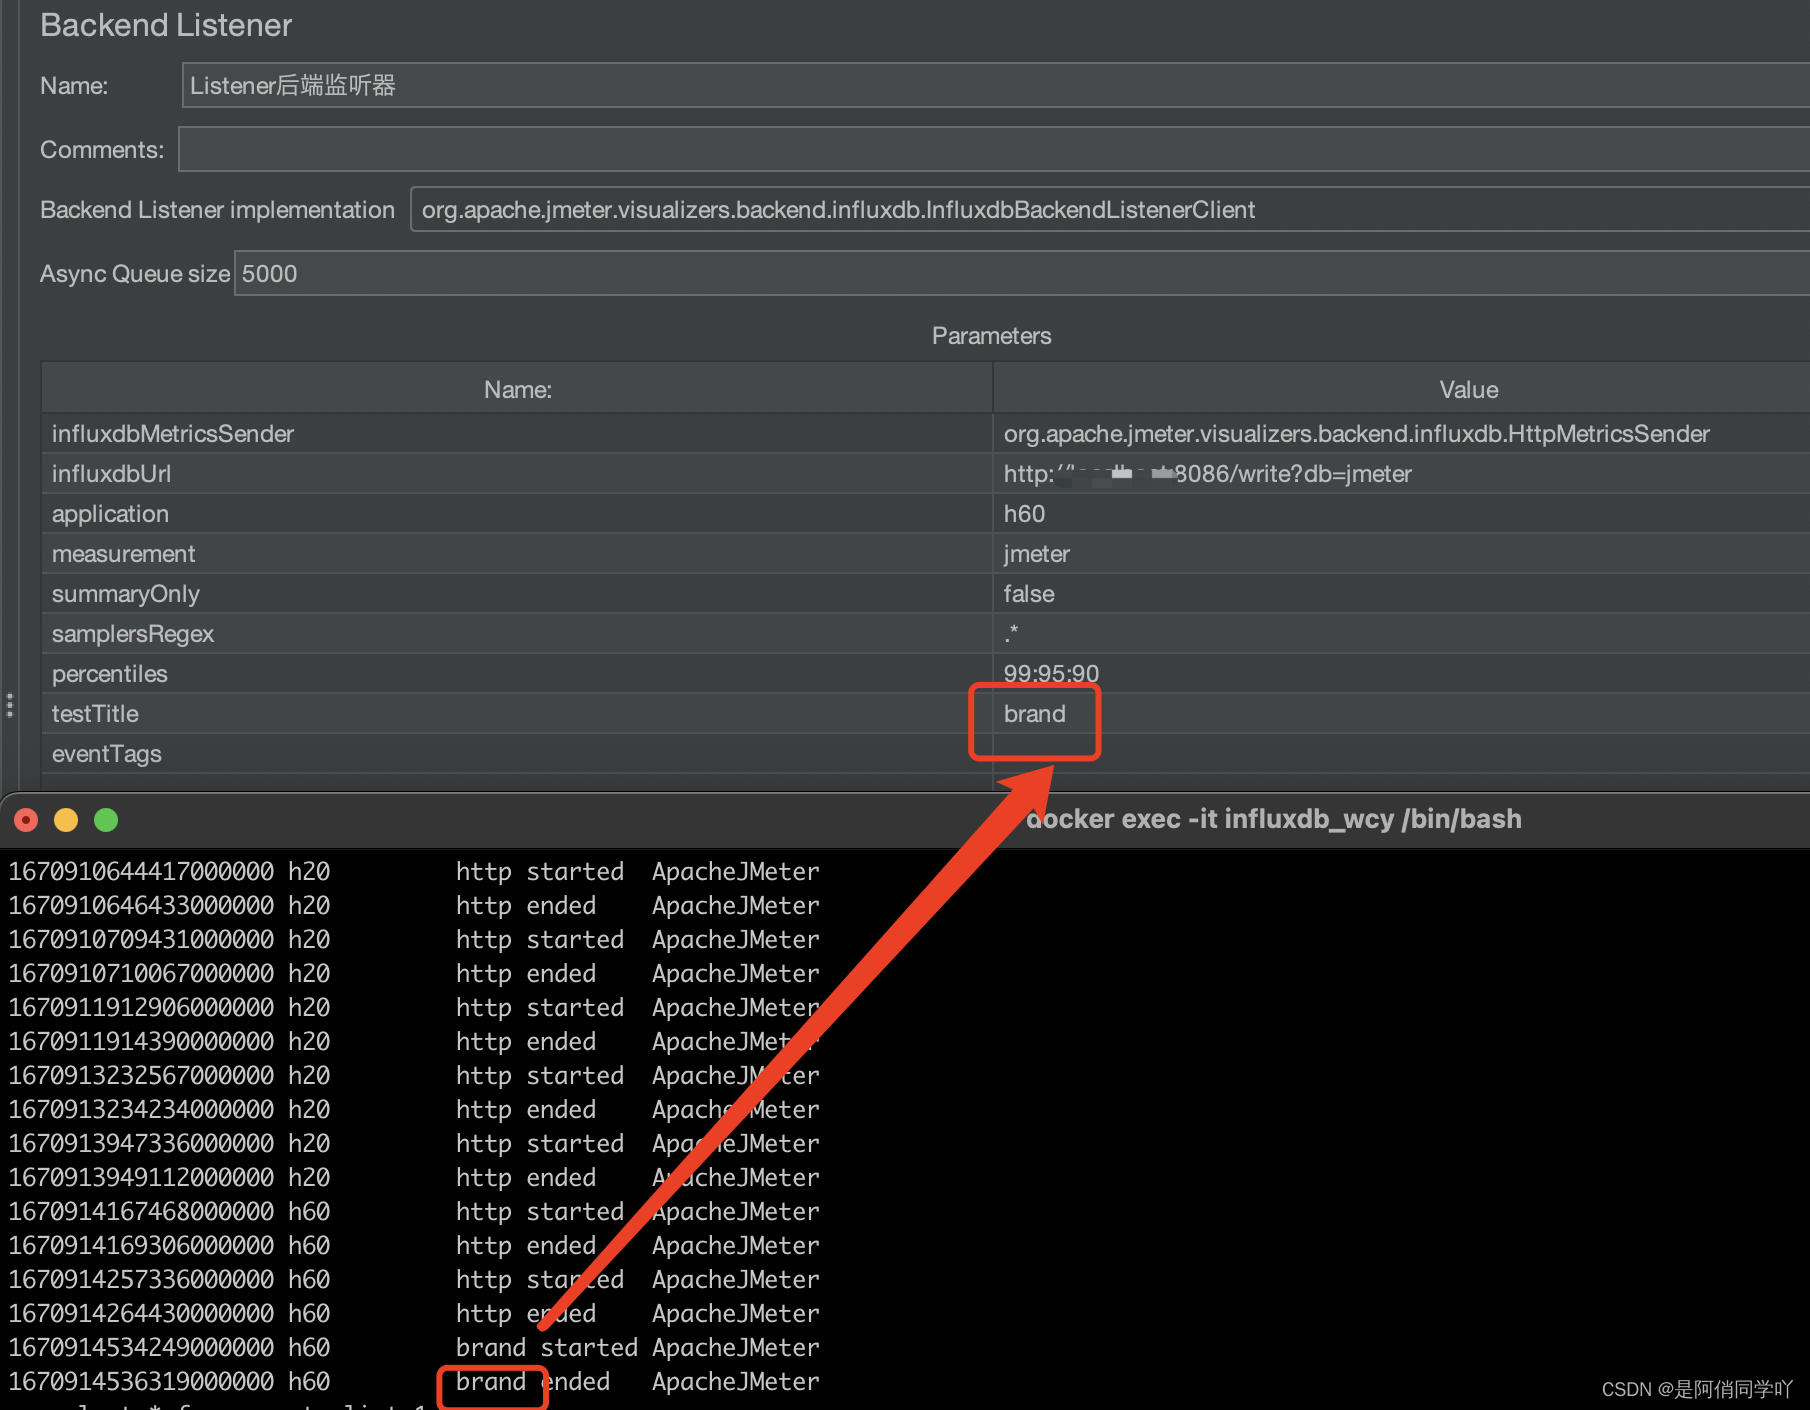Maximize the terminal window with green button

[106, 820]
